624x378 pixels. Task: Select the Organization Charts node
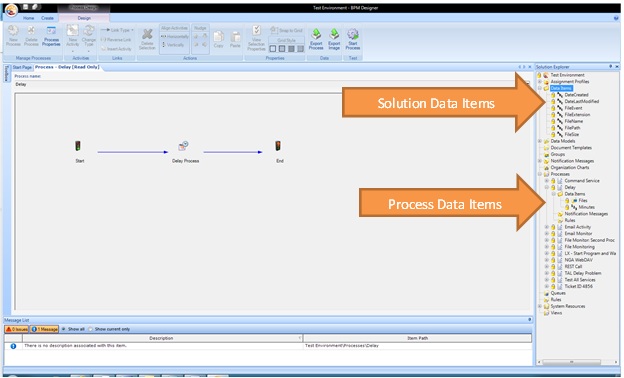coord(569,168)
